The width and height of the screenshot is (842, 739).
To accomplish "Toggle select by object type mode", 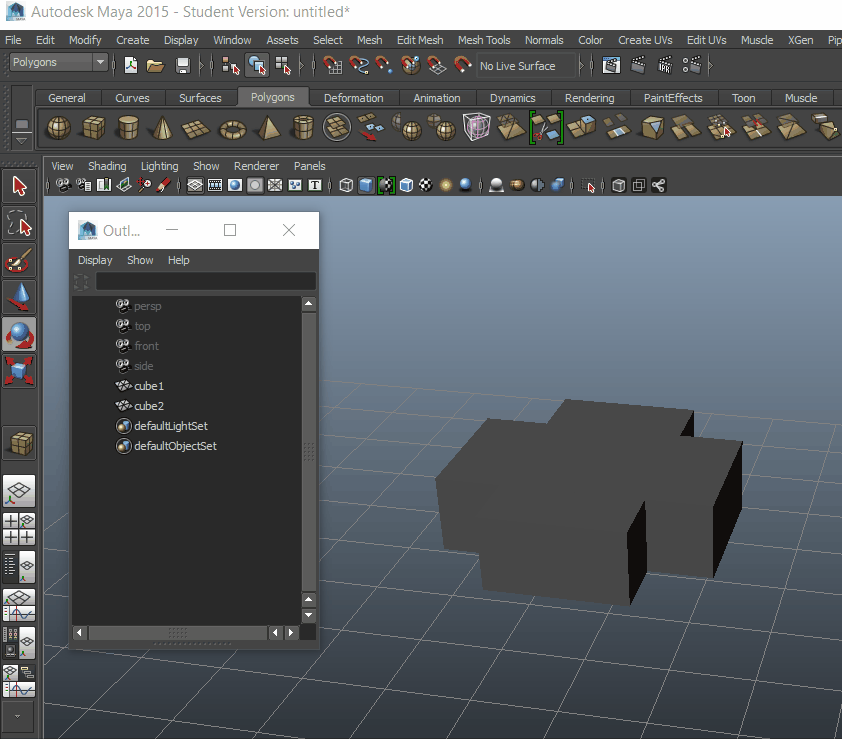I will [257, 66].
